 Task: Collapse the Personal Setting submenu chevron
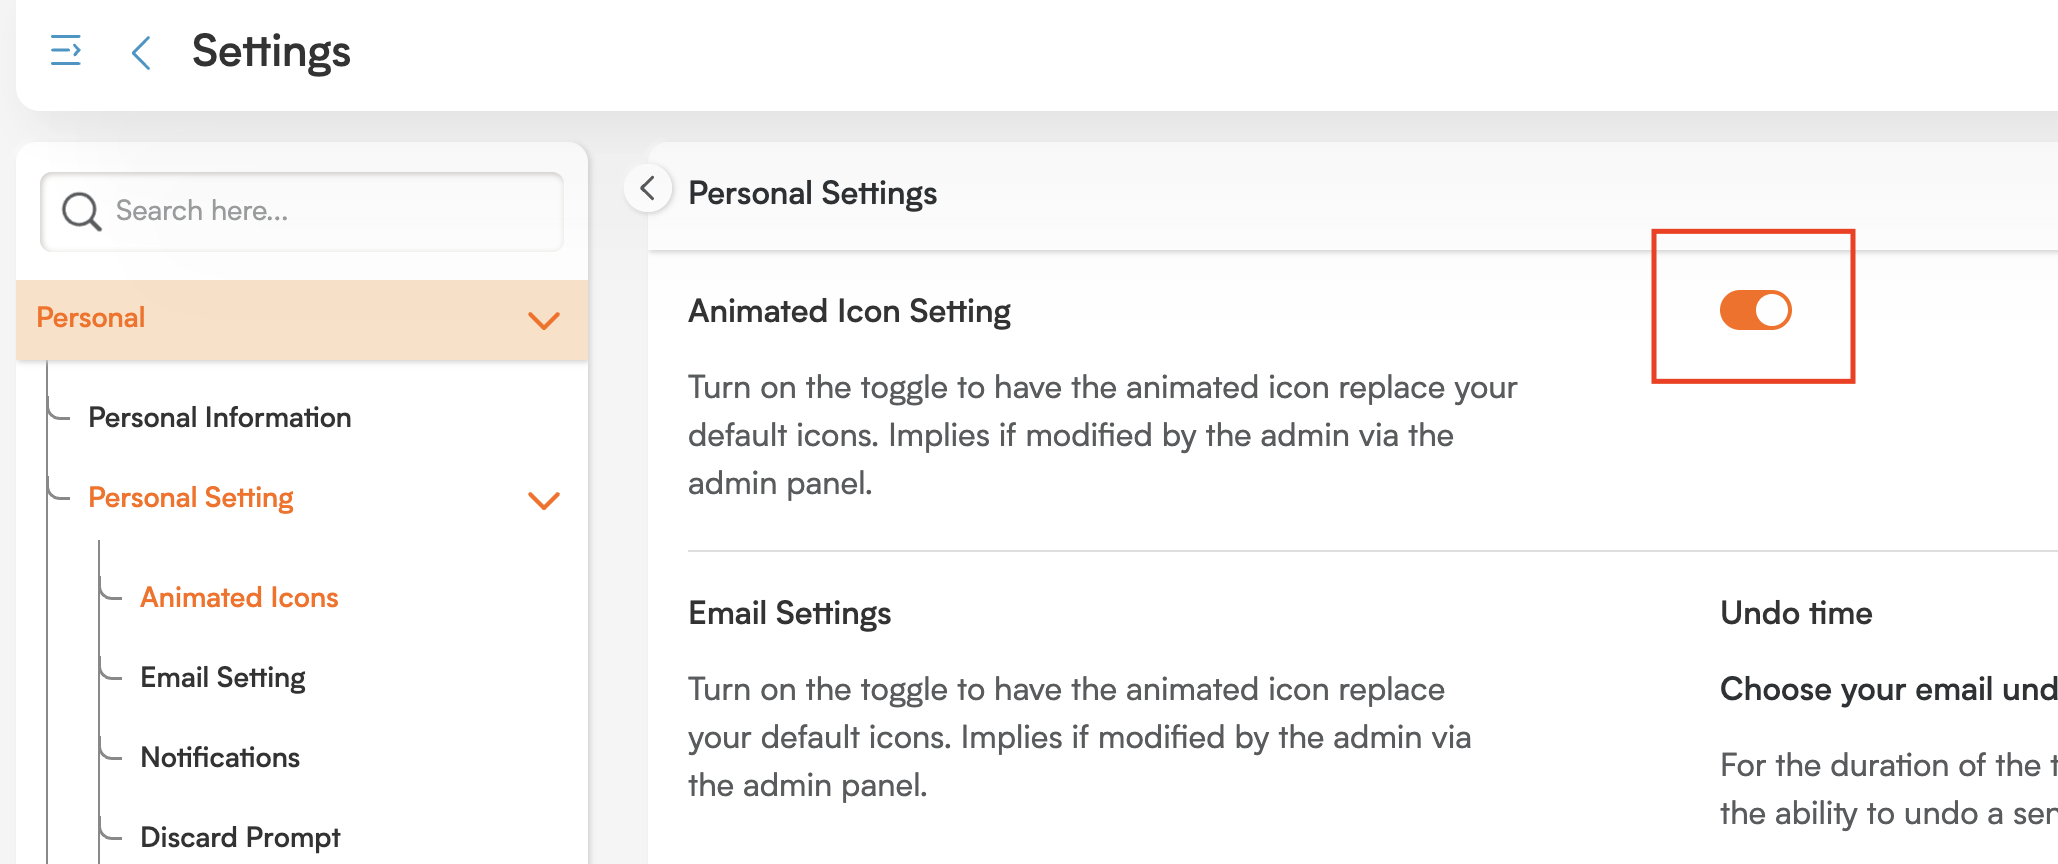(544, 500)
